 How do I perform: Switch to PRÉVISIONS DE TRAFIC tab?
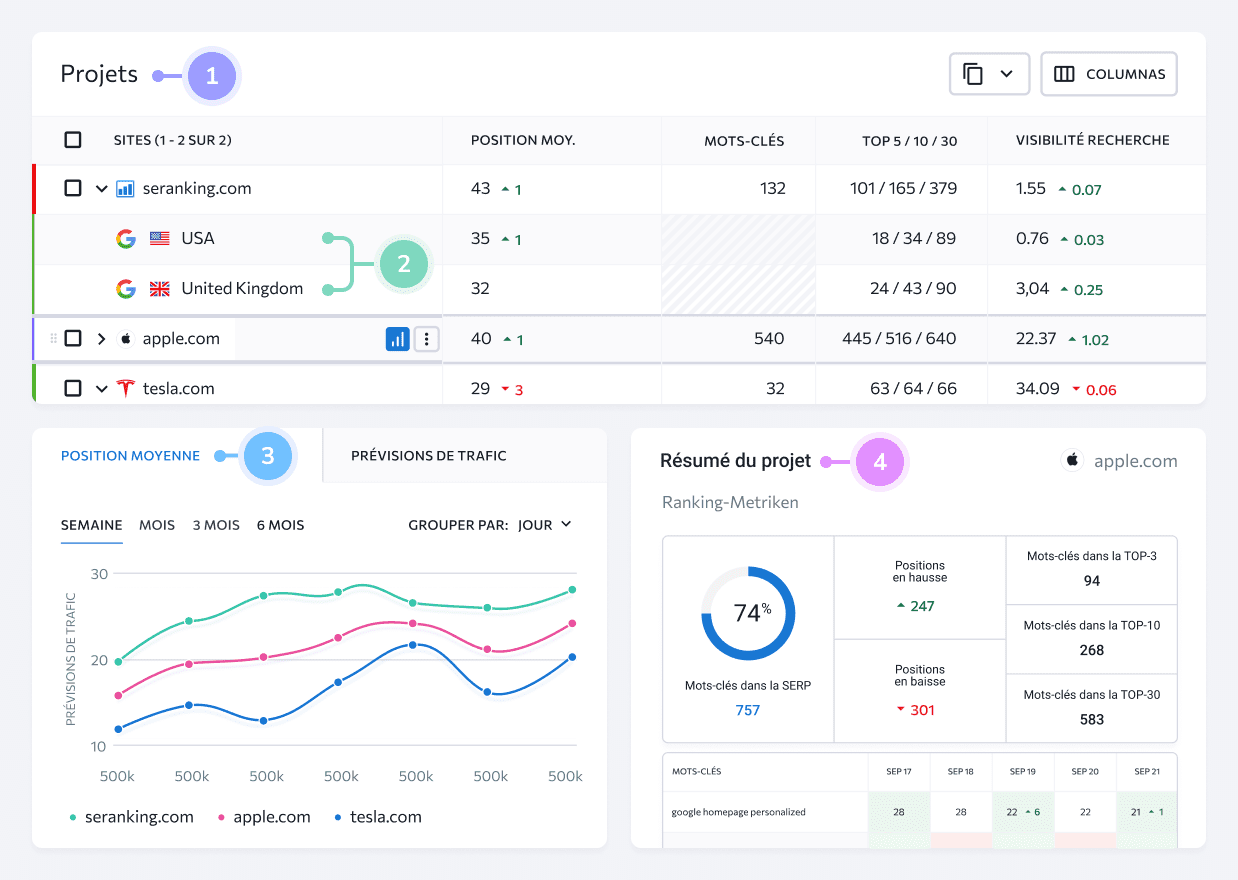pos(429,455)
